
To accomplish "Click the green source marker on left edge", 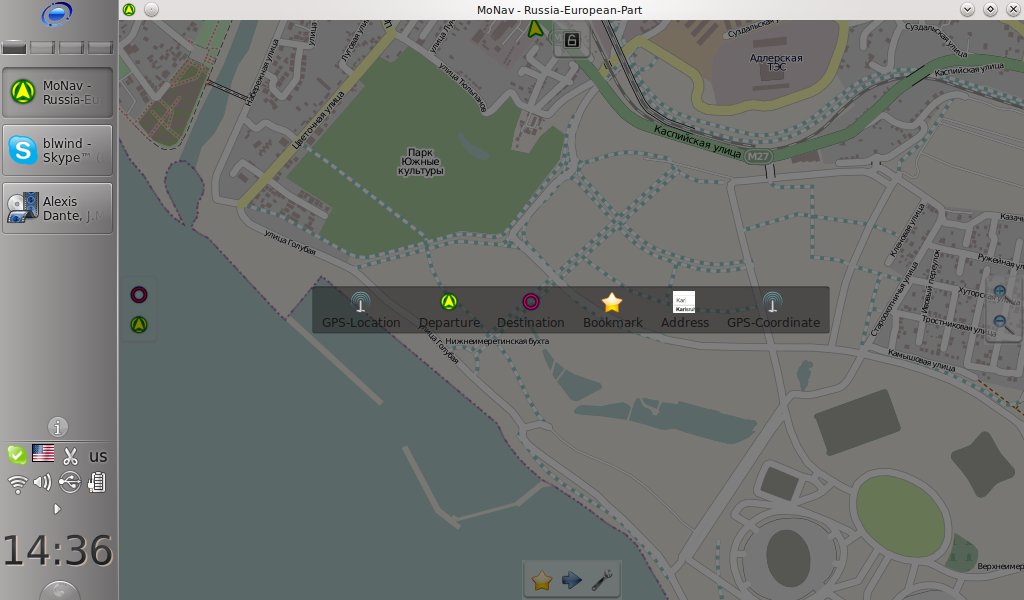I will 139,324.
